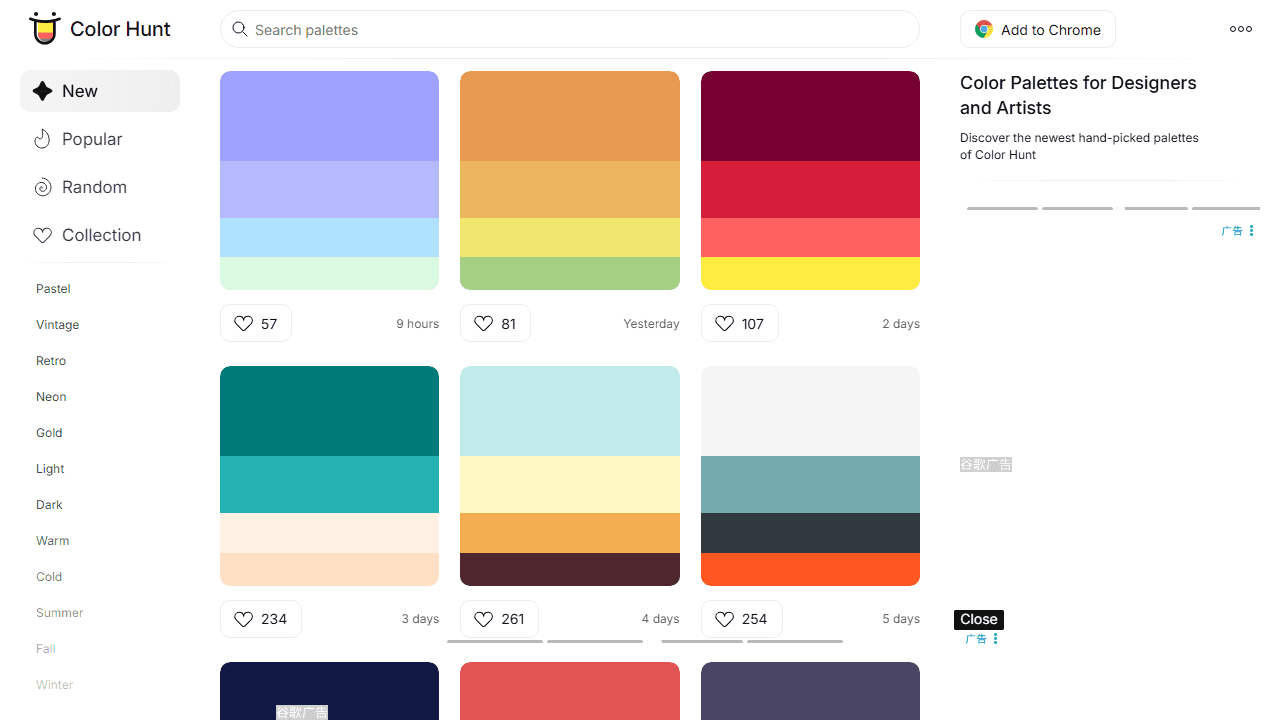Open the ad options dots below Close

click(995, 638)
